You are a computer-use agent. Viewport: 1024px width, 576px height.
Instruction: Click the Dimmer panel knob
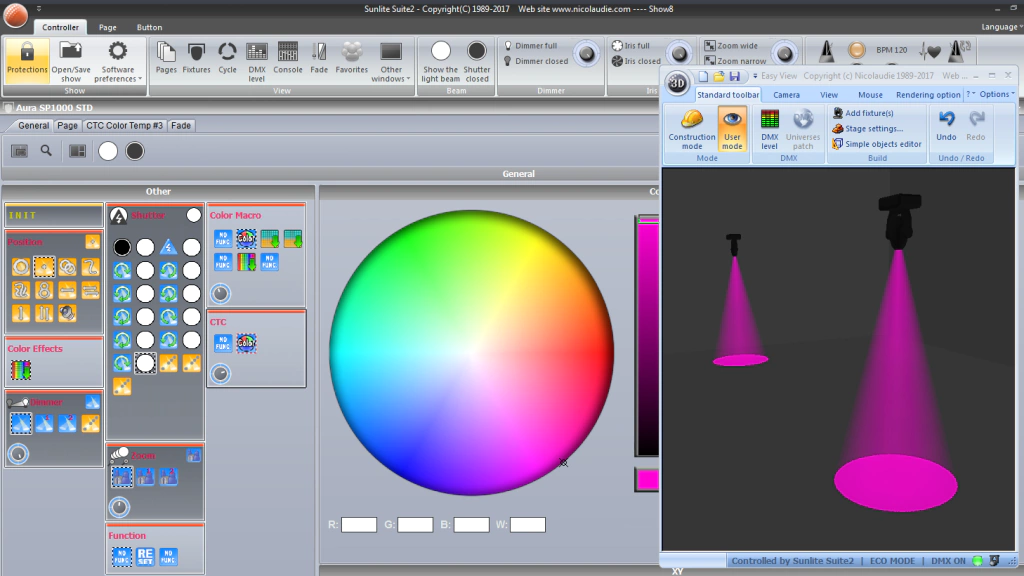[x=18, y=453]
